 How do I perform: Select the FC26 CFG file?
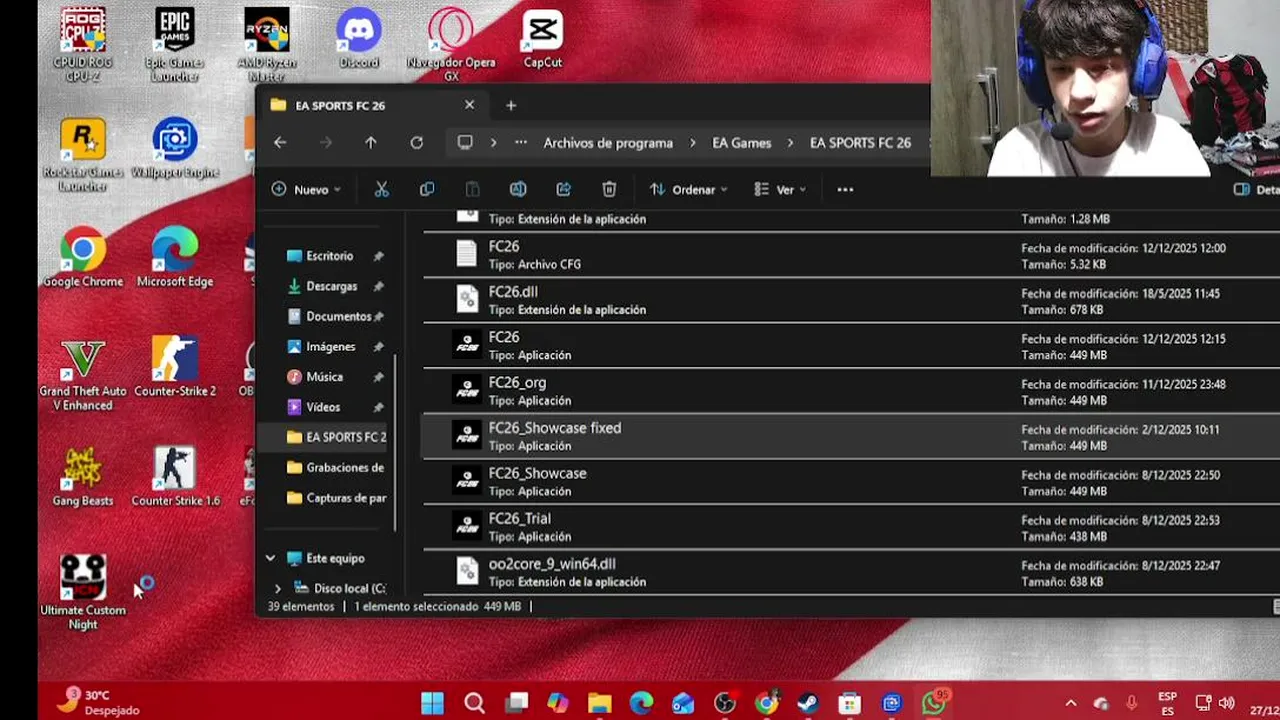pos(851,255)
